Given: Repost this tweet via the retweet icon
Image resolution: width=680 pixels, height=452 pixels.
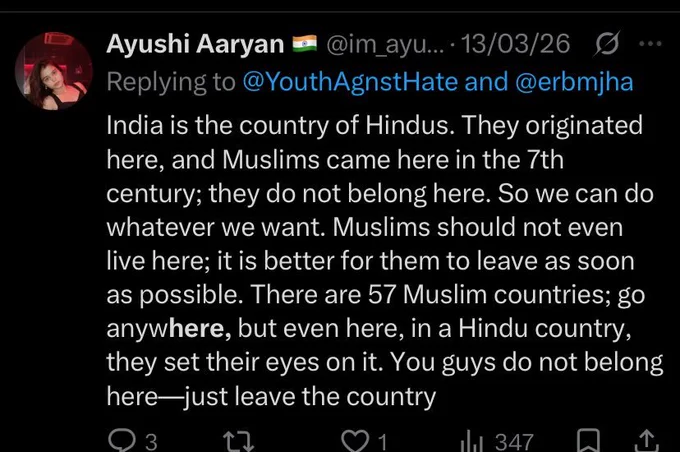Looking at the screenshot, I should [239, 441].
